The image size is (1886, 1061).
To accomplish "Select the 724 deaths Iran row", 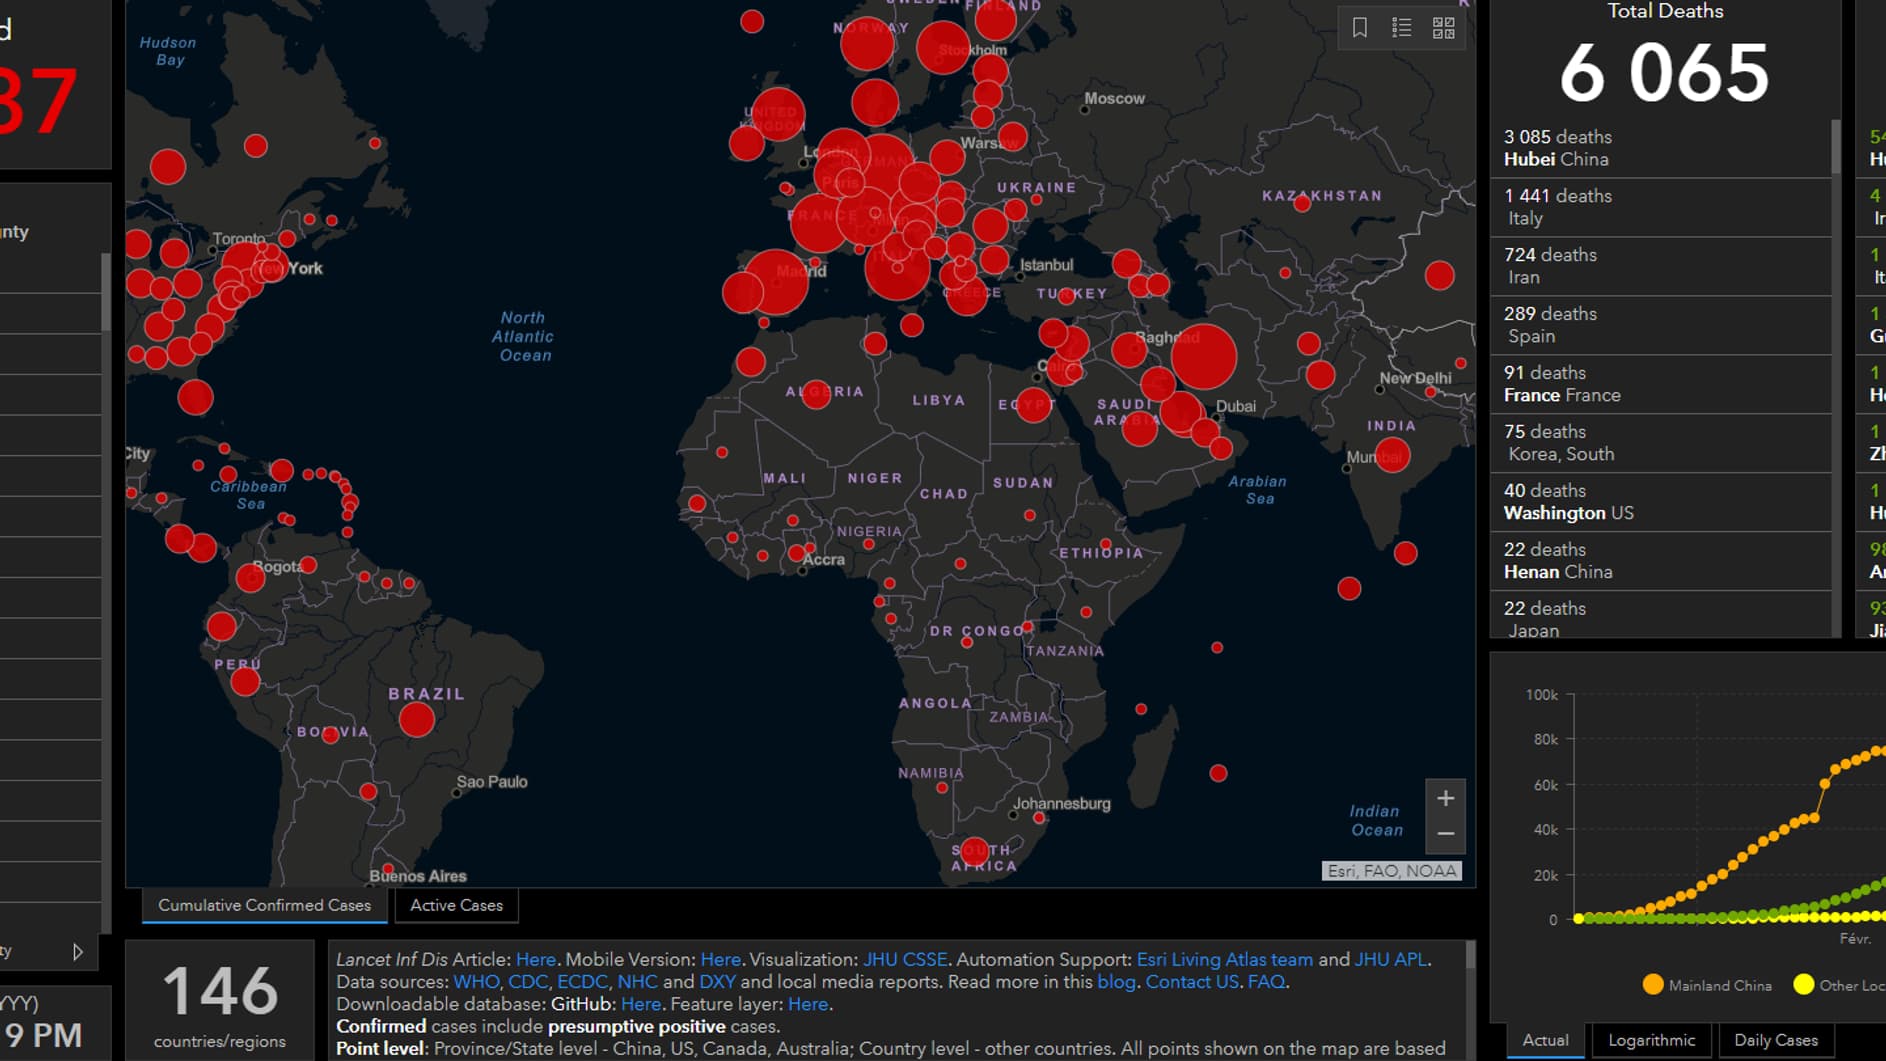I will pyautogui.click(x=1660, y=266).
